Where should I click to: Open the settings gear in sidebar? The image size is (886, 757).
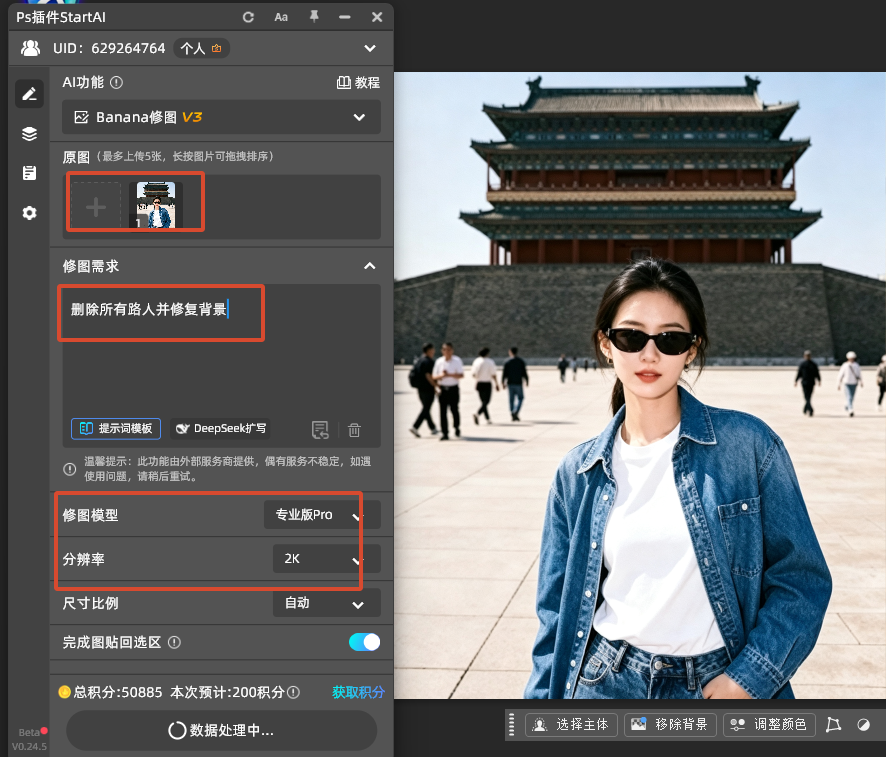(29, 213)
